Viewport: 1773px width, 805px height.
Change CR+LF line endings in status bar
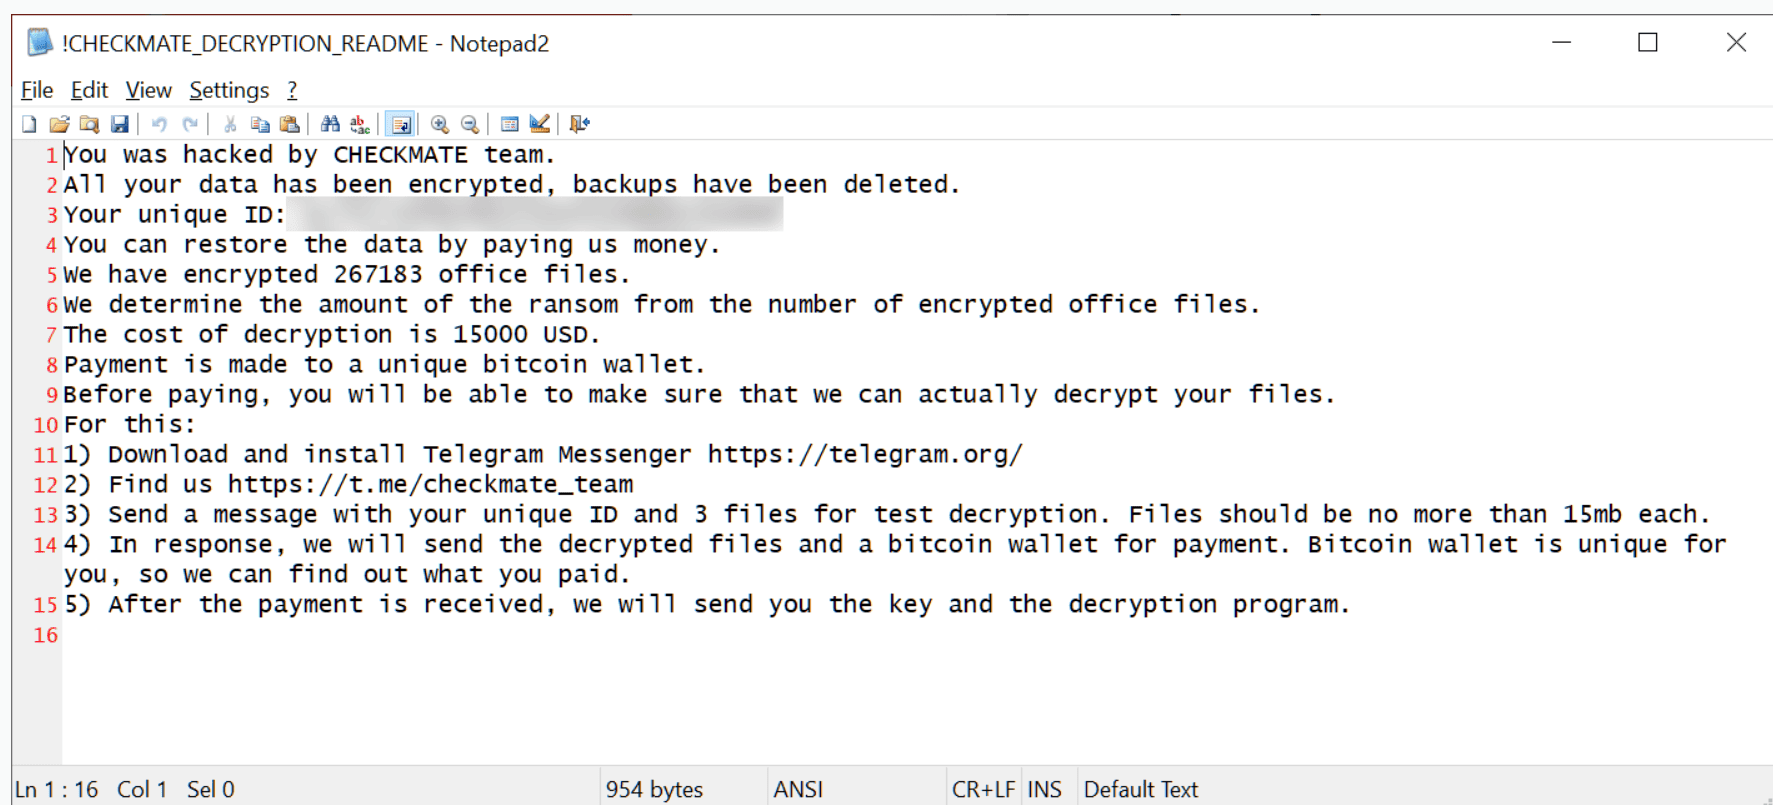[983, 789]
